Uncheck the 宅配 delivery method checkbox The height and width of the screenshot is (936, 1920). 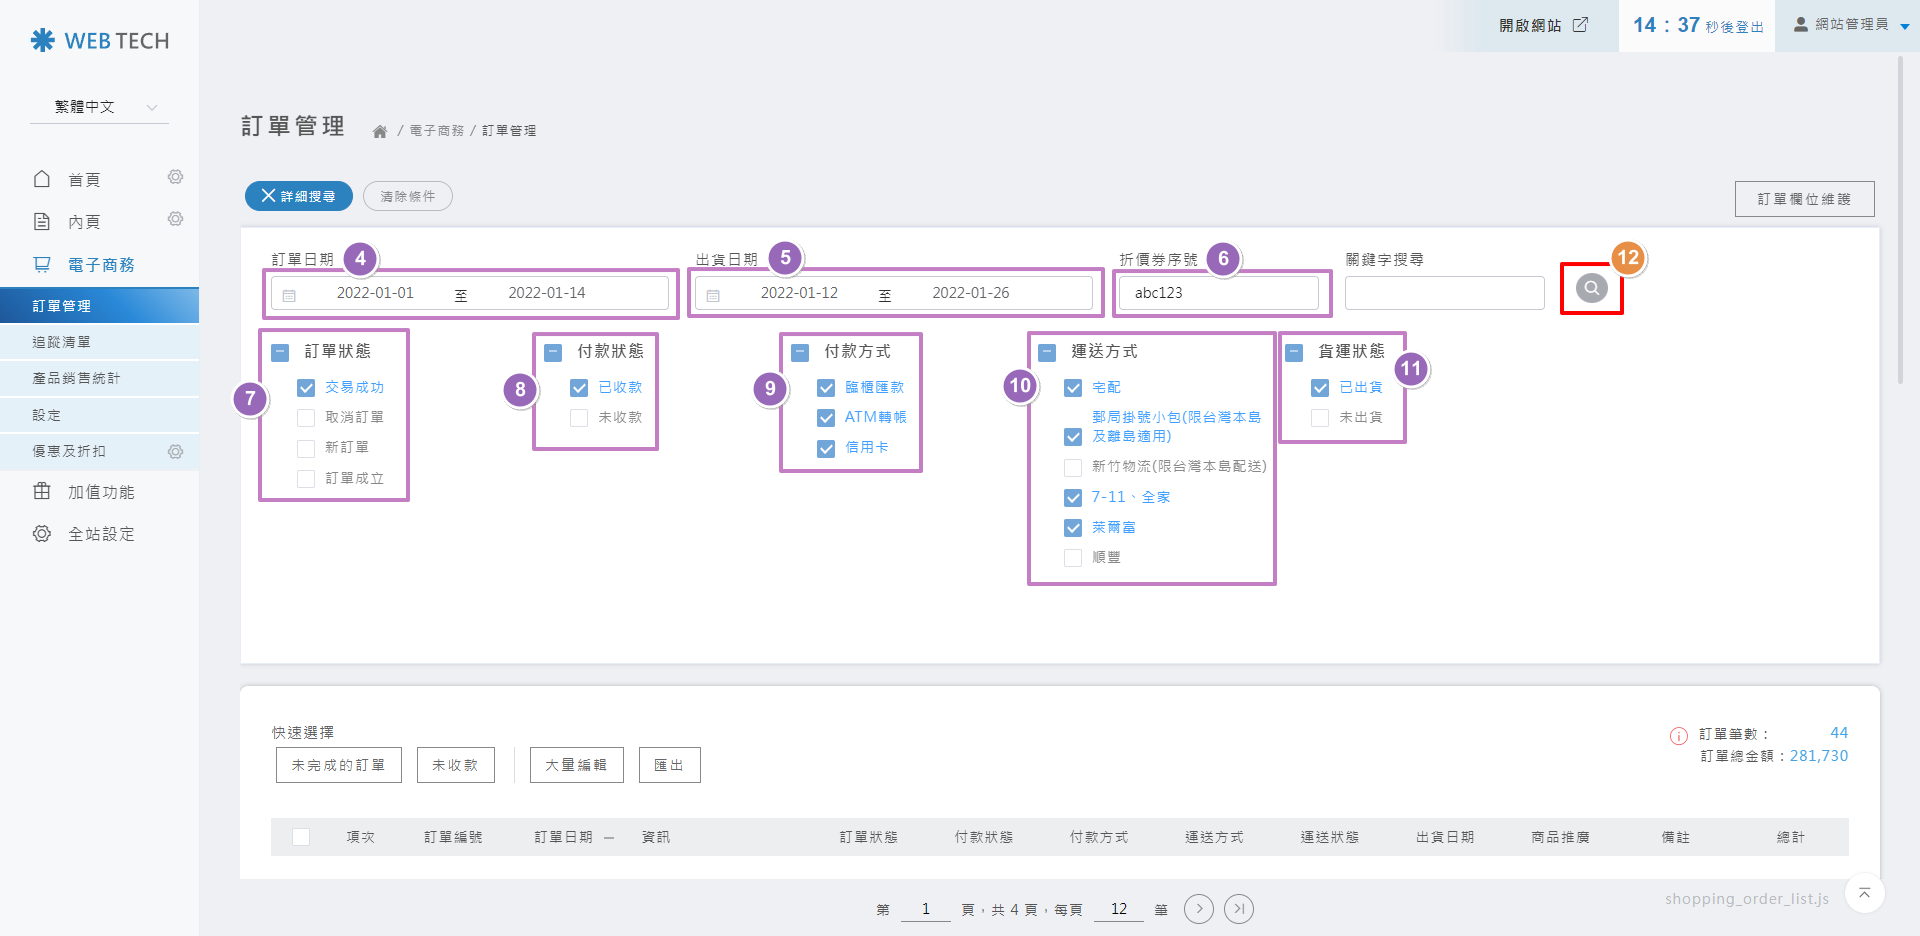coord(1073,388)
